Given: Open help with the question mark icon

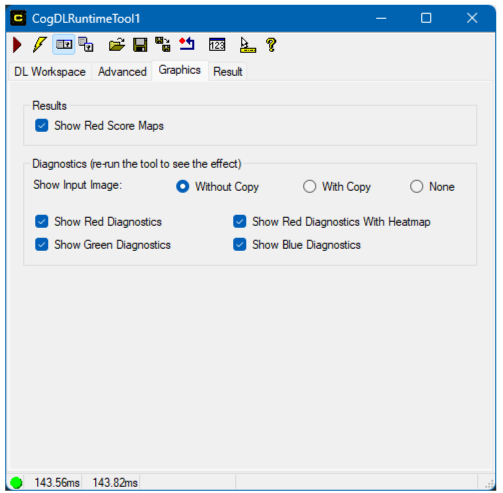Looking at the screenshot, I should point(271,45).
